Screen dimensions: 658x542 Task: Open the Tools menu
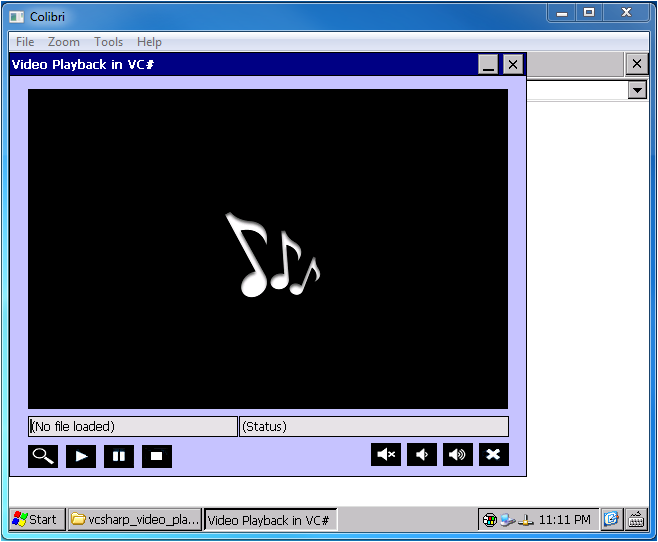point(108,42)
